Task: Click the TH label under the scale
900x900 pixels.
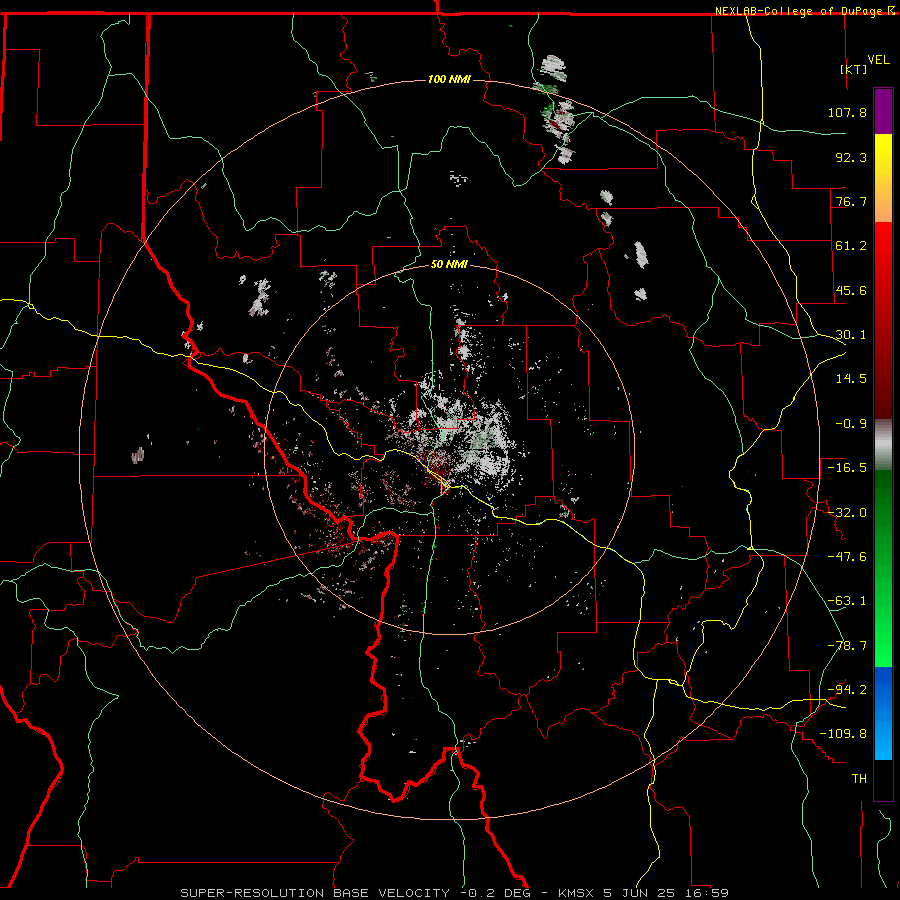Action: tap(859, 778)
